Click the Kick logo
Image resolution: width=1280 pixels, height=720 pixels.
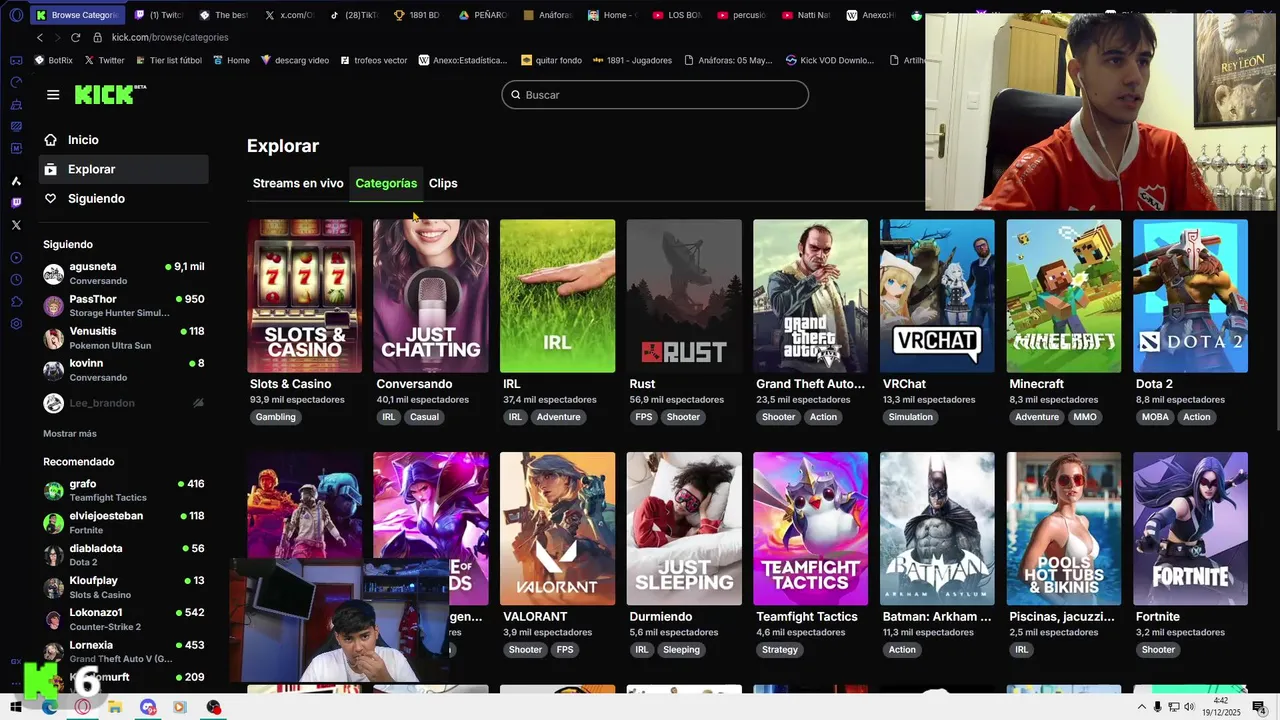(x=109, y=94)
